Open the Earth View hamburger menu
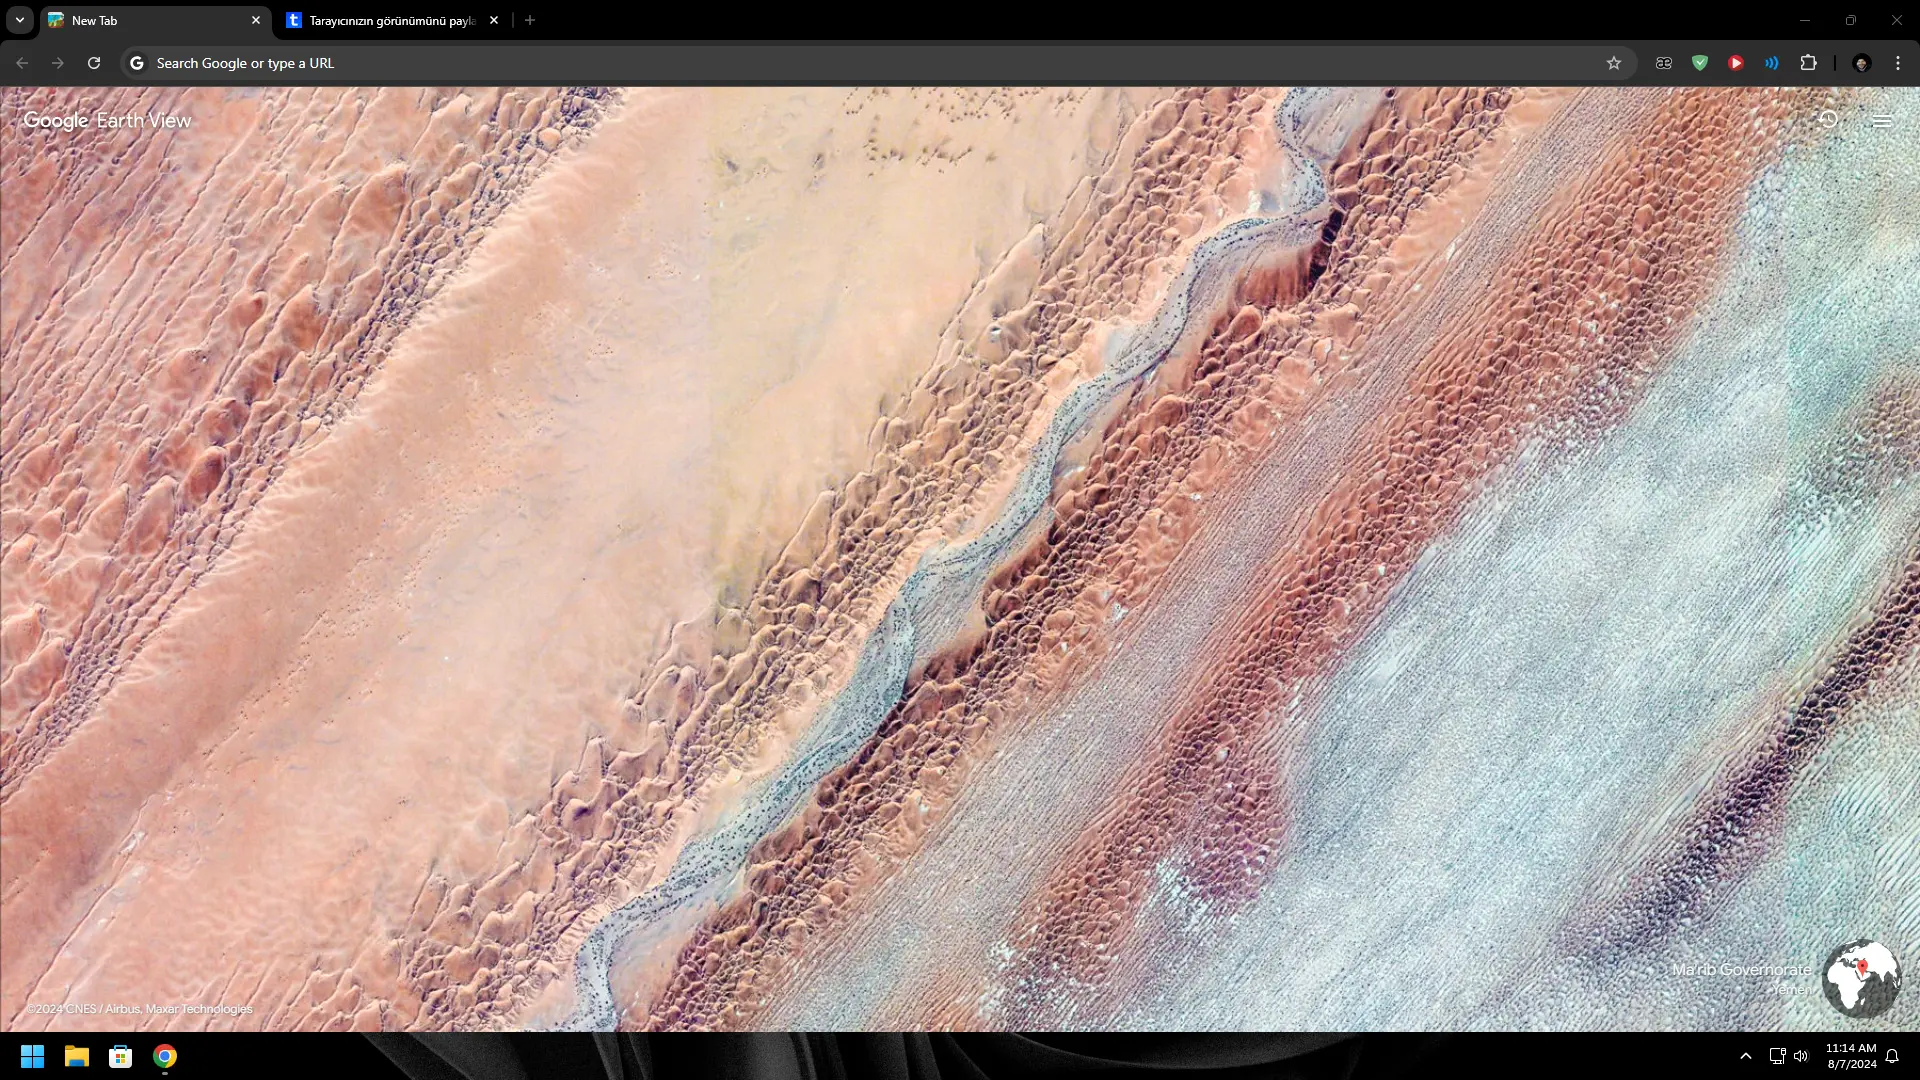This screenshot has height=1080, width=1920. 1882,121
